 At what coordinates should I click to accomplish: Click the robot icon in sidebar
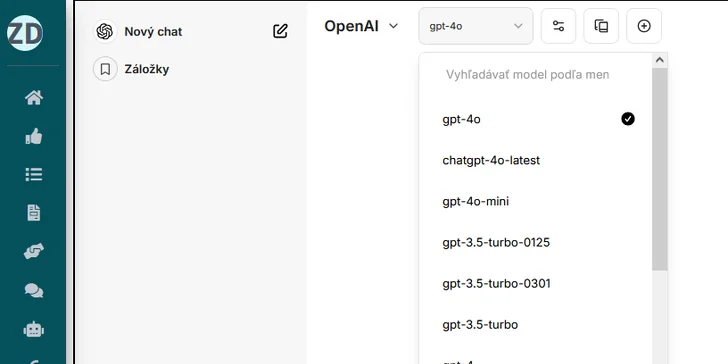coord(34,330)
